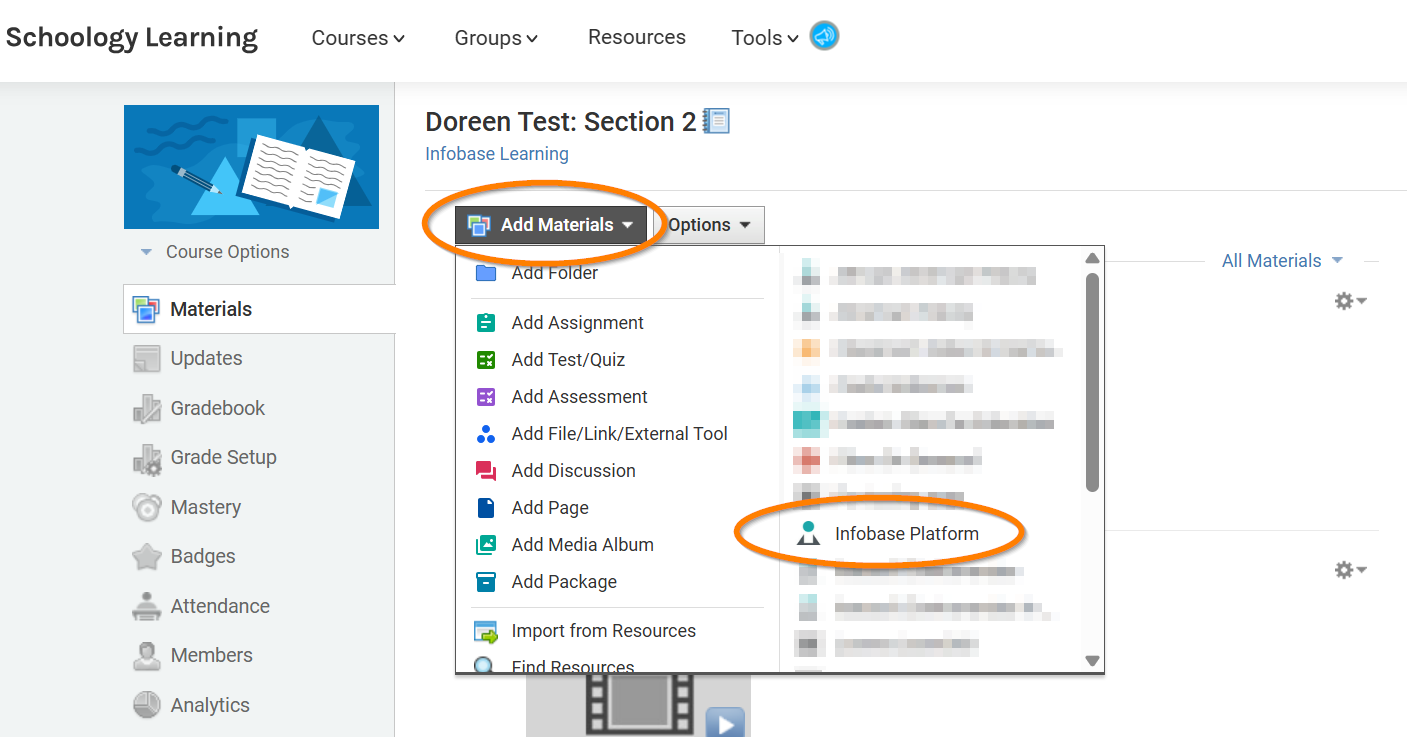Viewport: 1407px width, 737px height.
Task: Click the Grade Setup sidebar icon
Action: coord(146,458)
